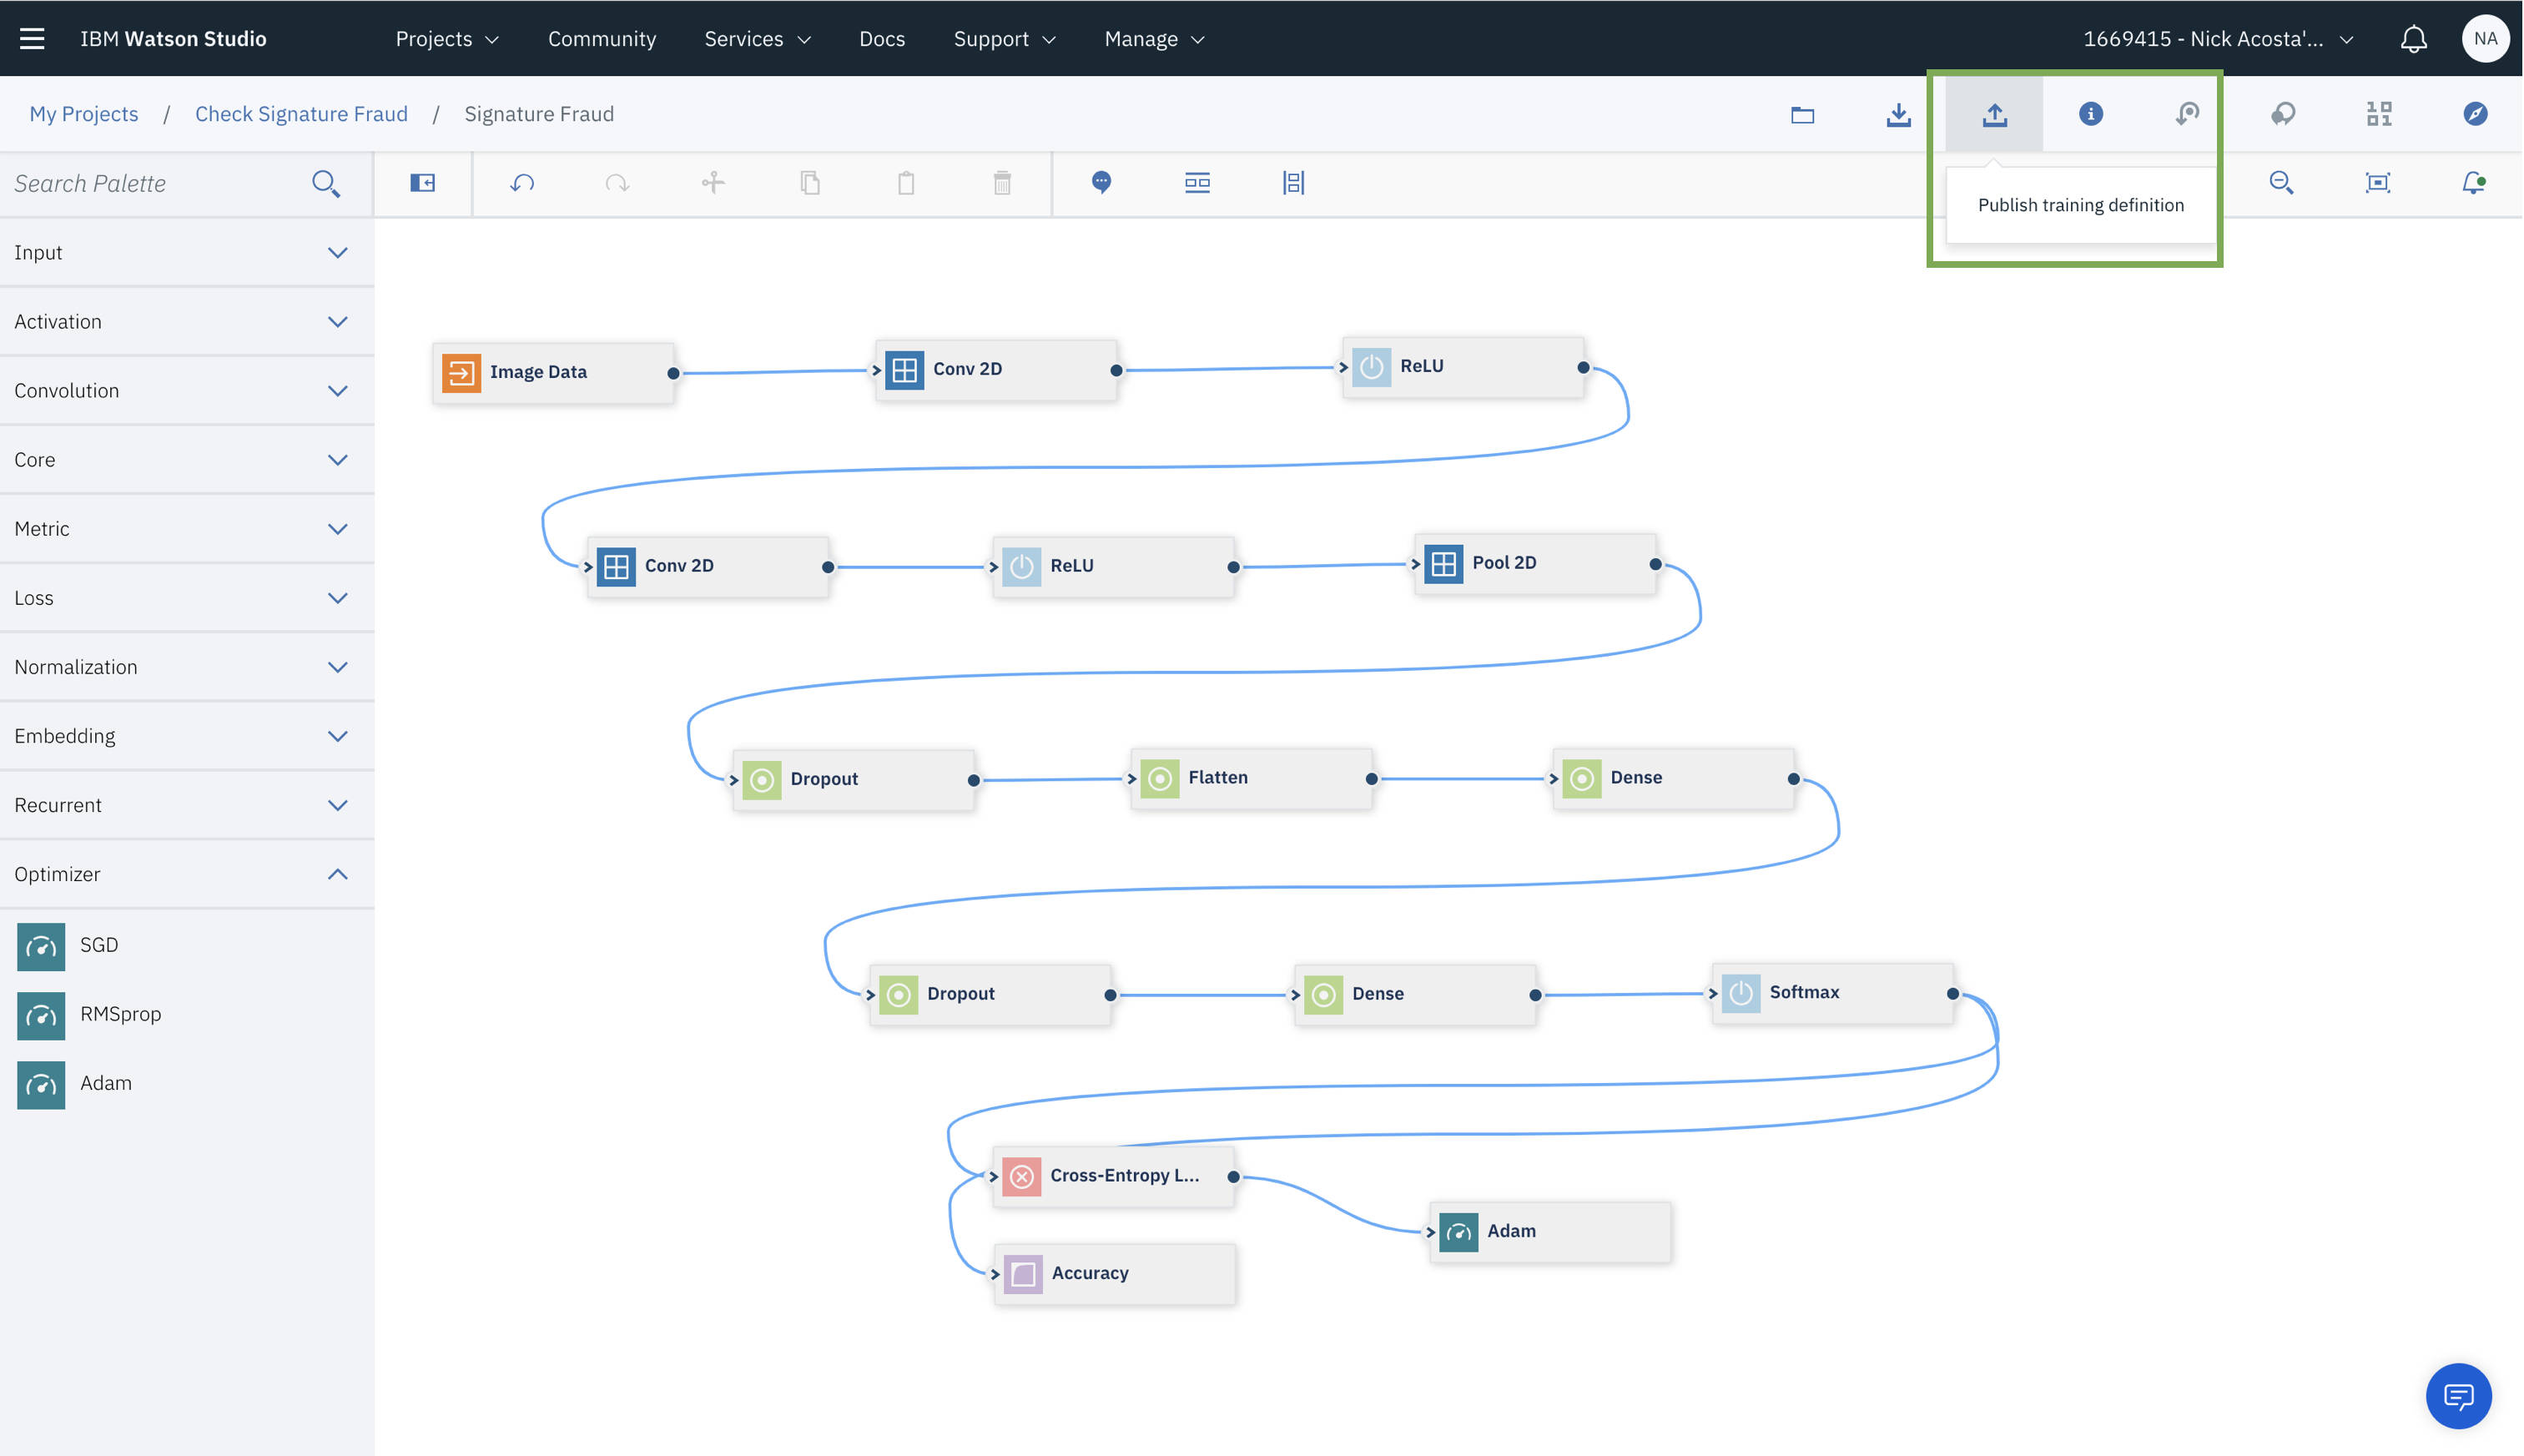Select the Pool 2D node
This screenshot has width=2524, height=1456.
coord(1535,564)
